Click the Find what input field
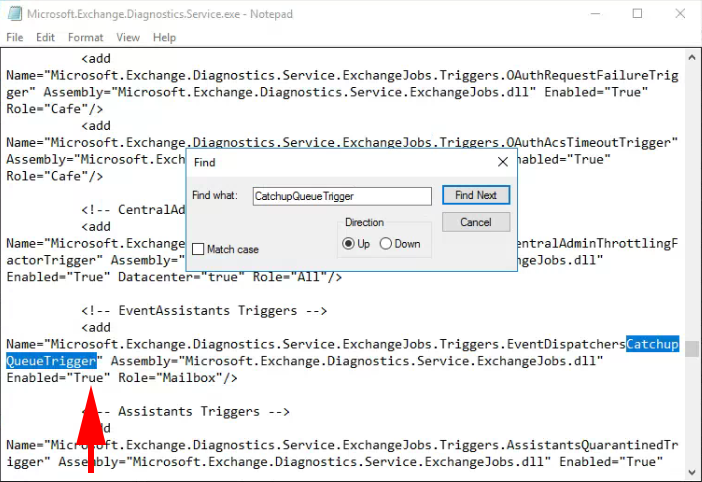The width and height of the screenshot is (702, 482). click(x=342, y=196)
